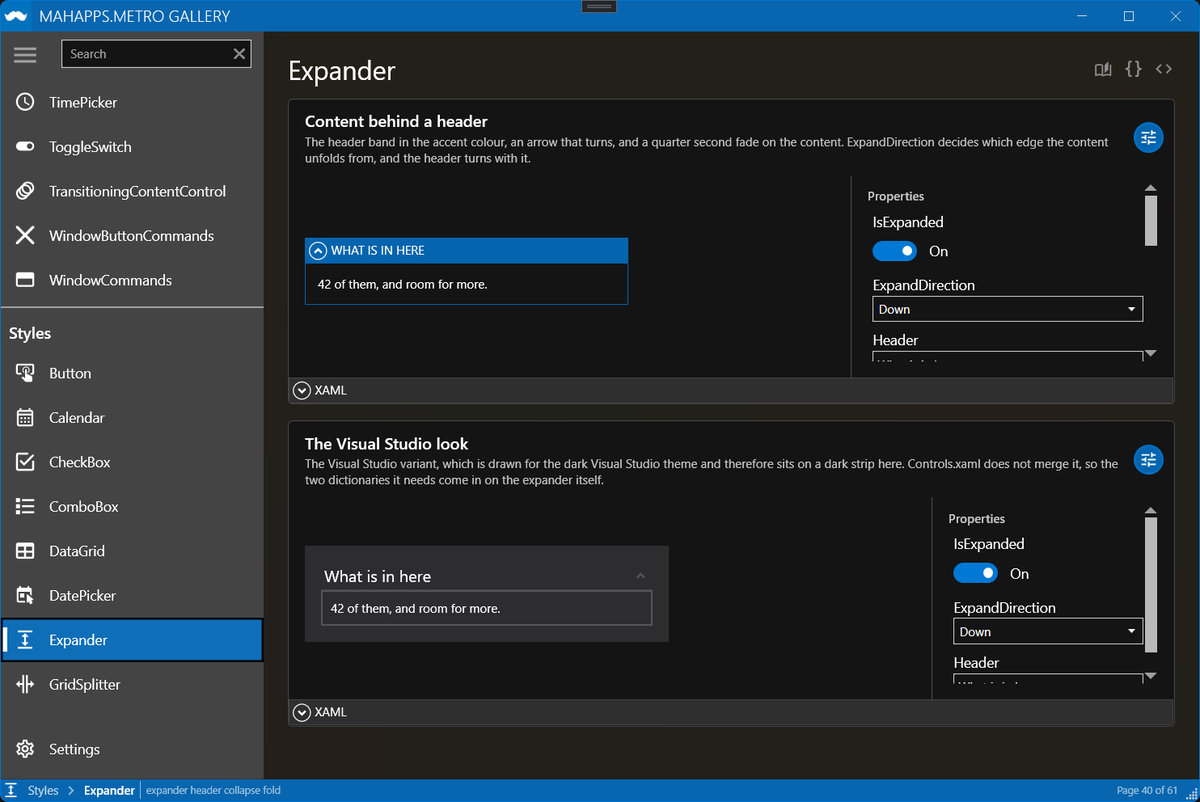Show the curly braces code view
The height and width of the screenshot is (802, 1200).
pyautogui.click(x=1133, y=69)
